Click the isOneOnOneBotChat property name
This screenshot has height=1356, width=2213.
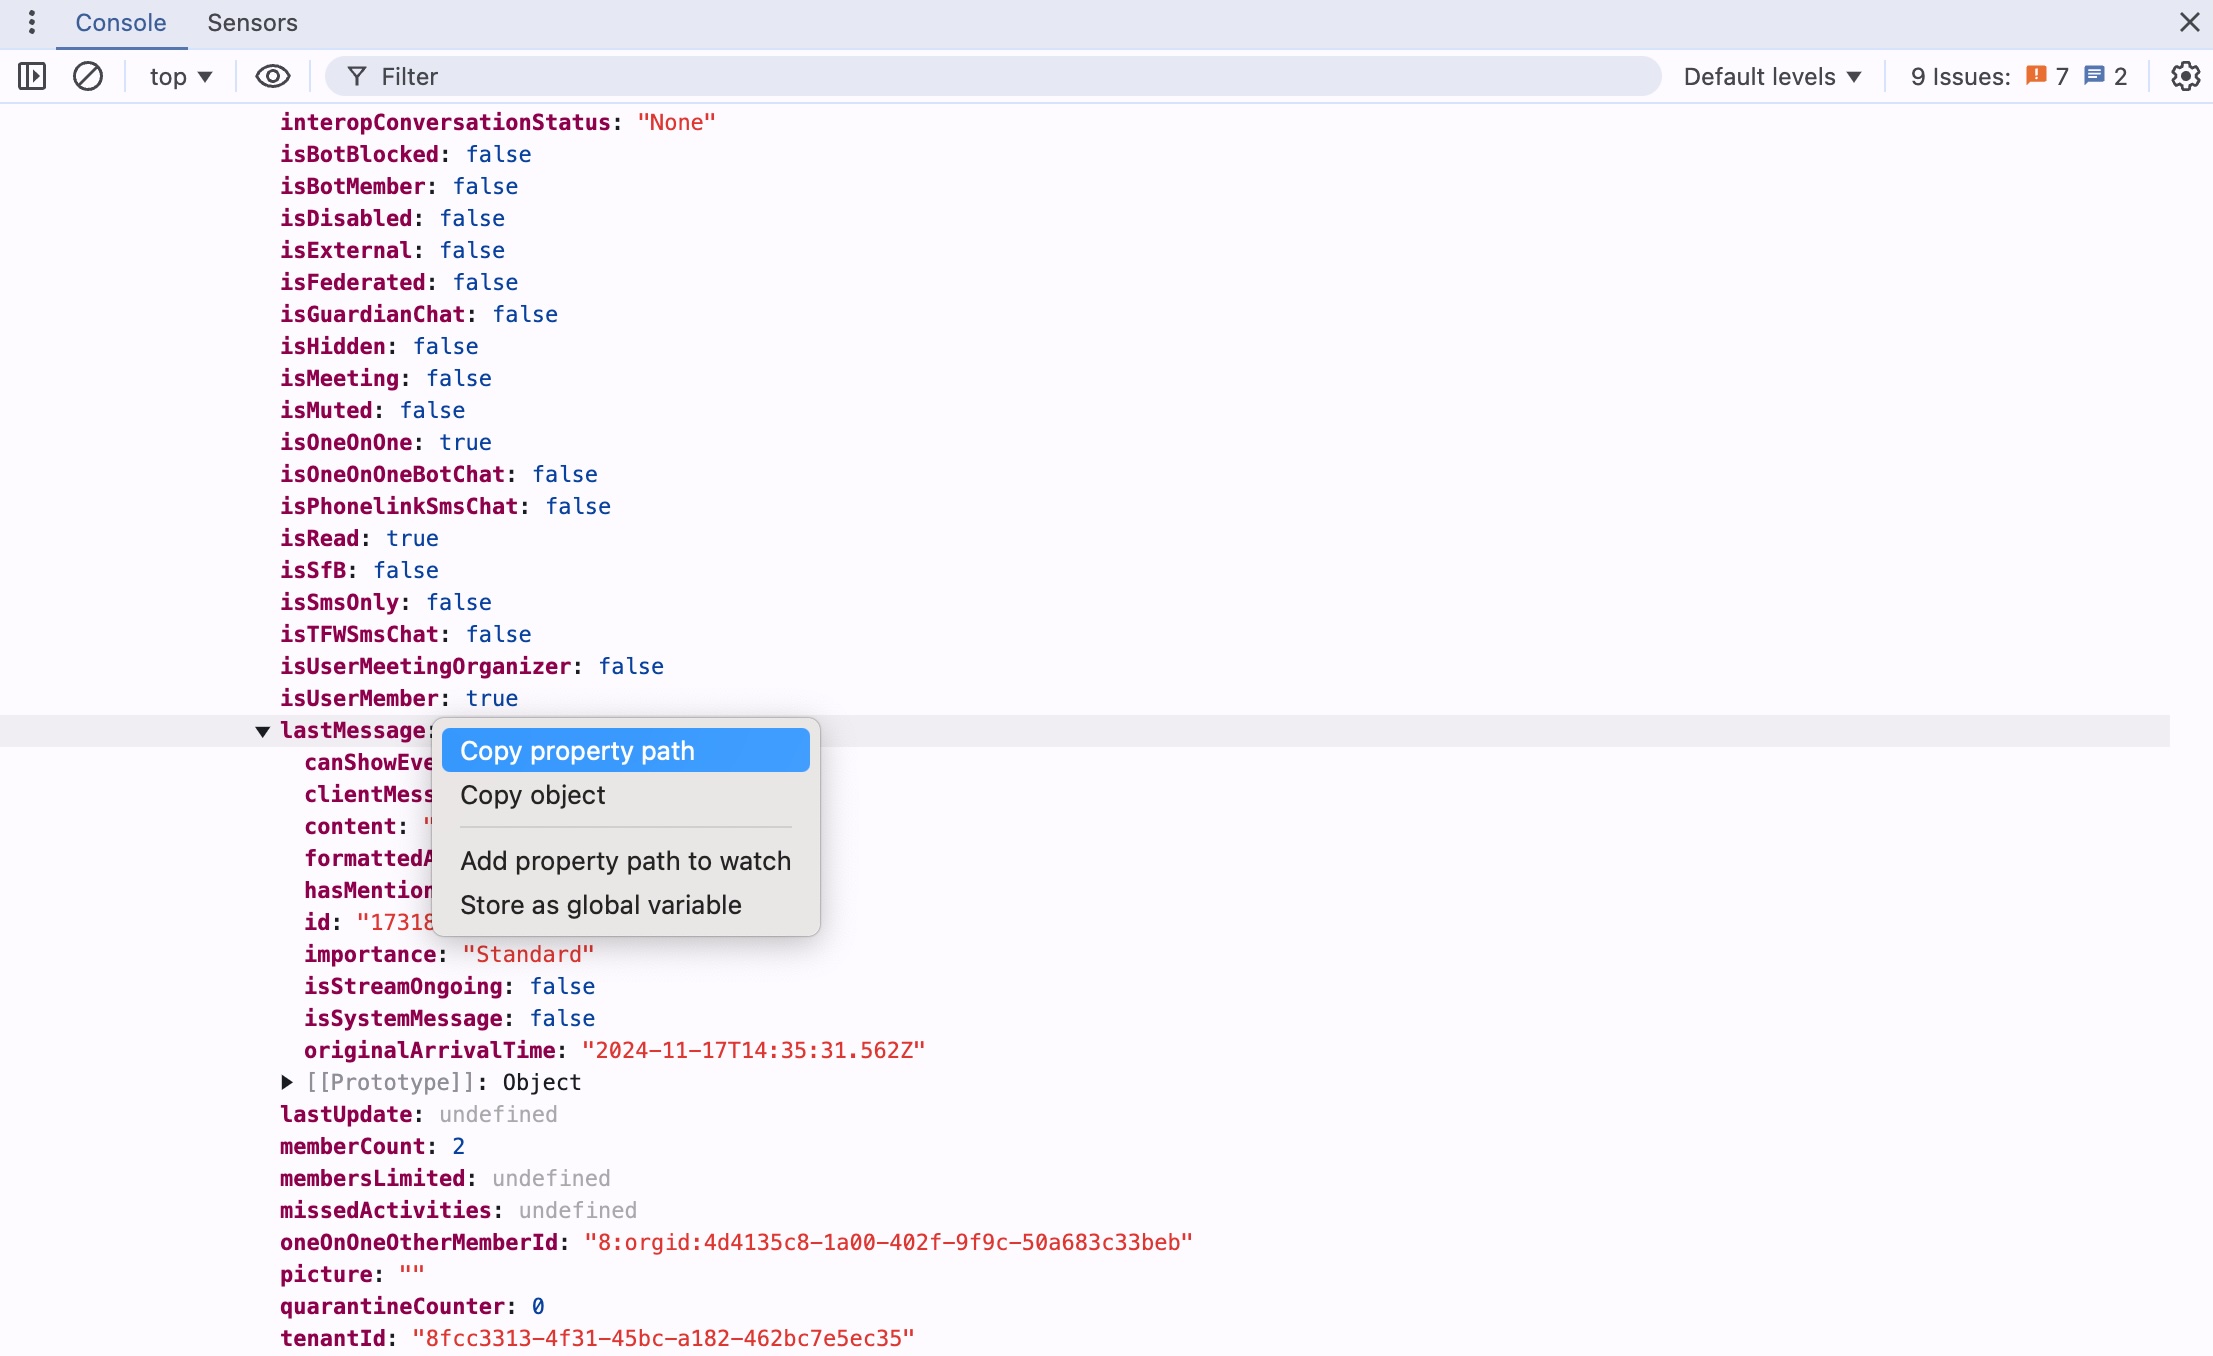click(392, 475)
